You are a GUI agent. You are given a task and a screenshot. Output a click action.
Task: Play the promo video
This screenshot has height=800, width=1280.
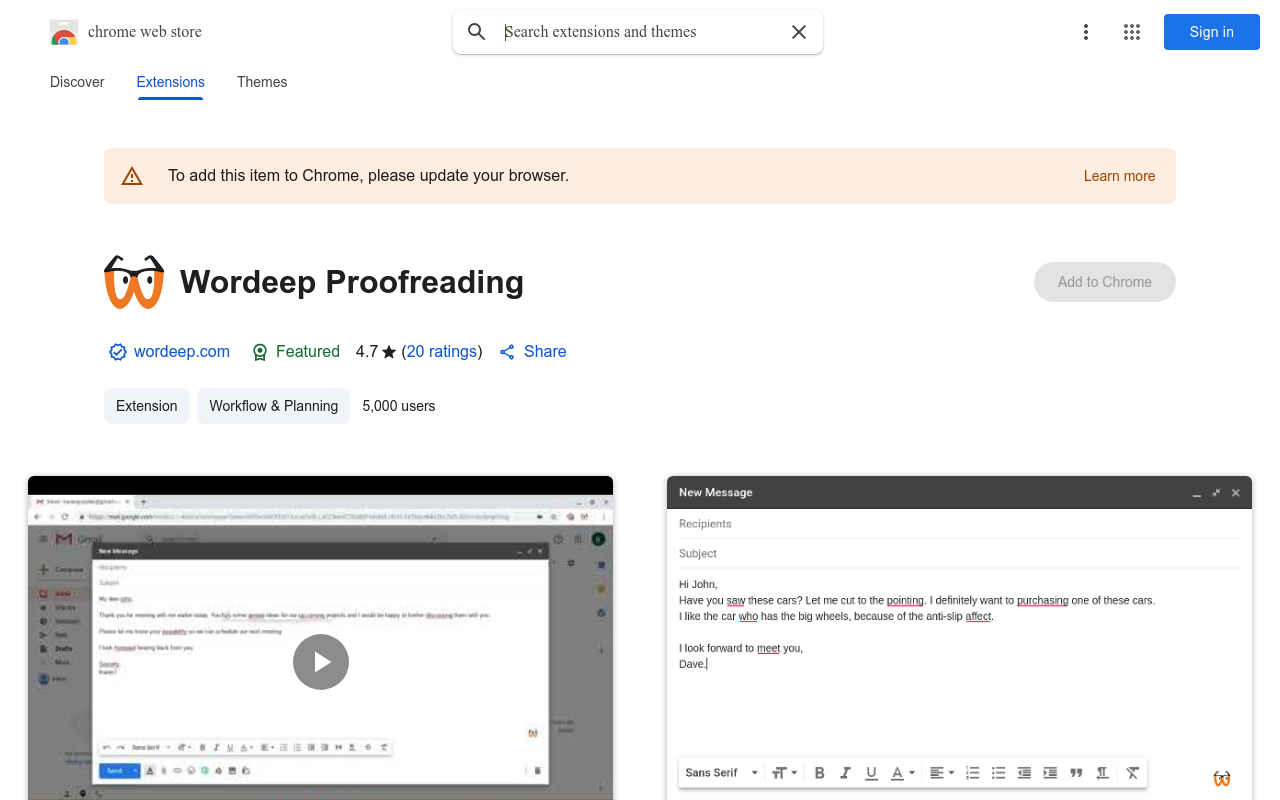coord(321,662)
